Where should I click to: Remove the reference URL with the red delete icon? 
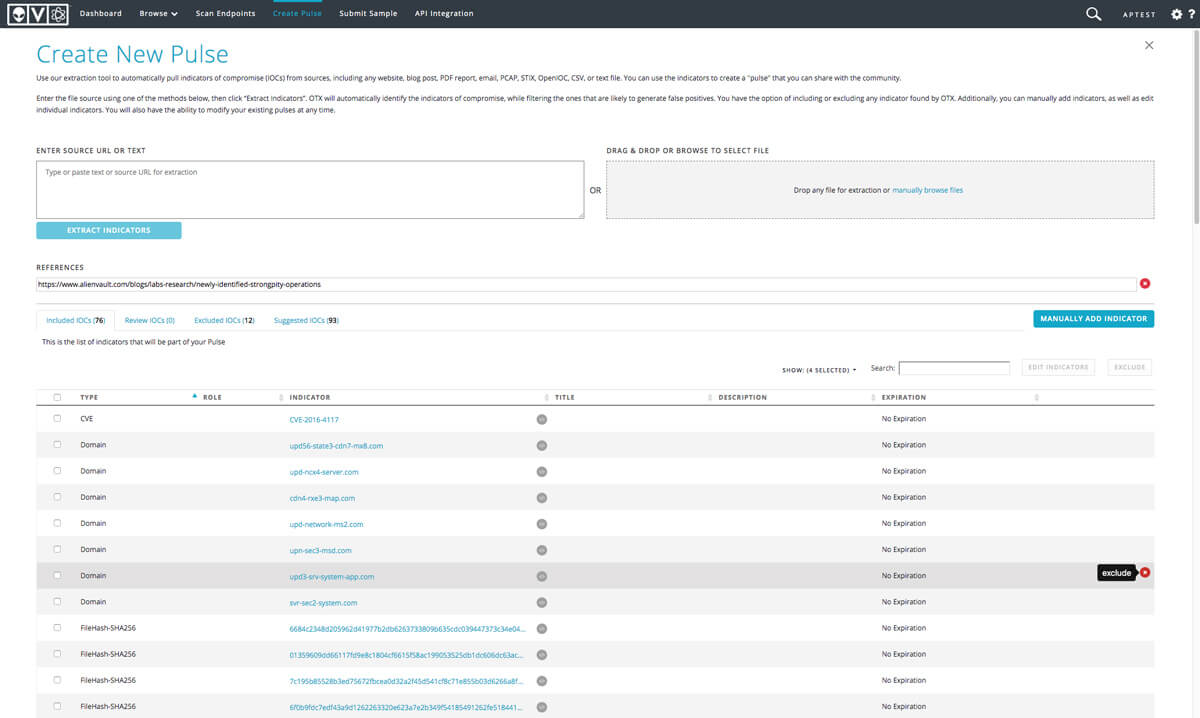[x=1144, y=283]
